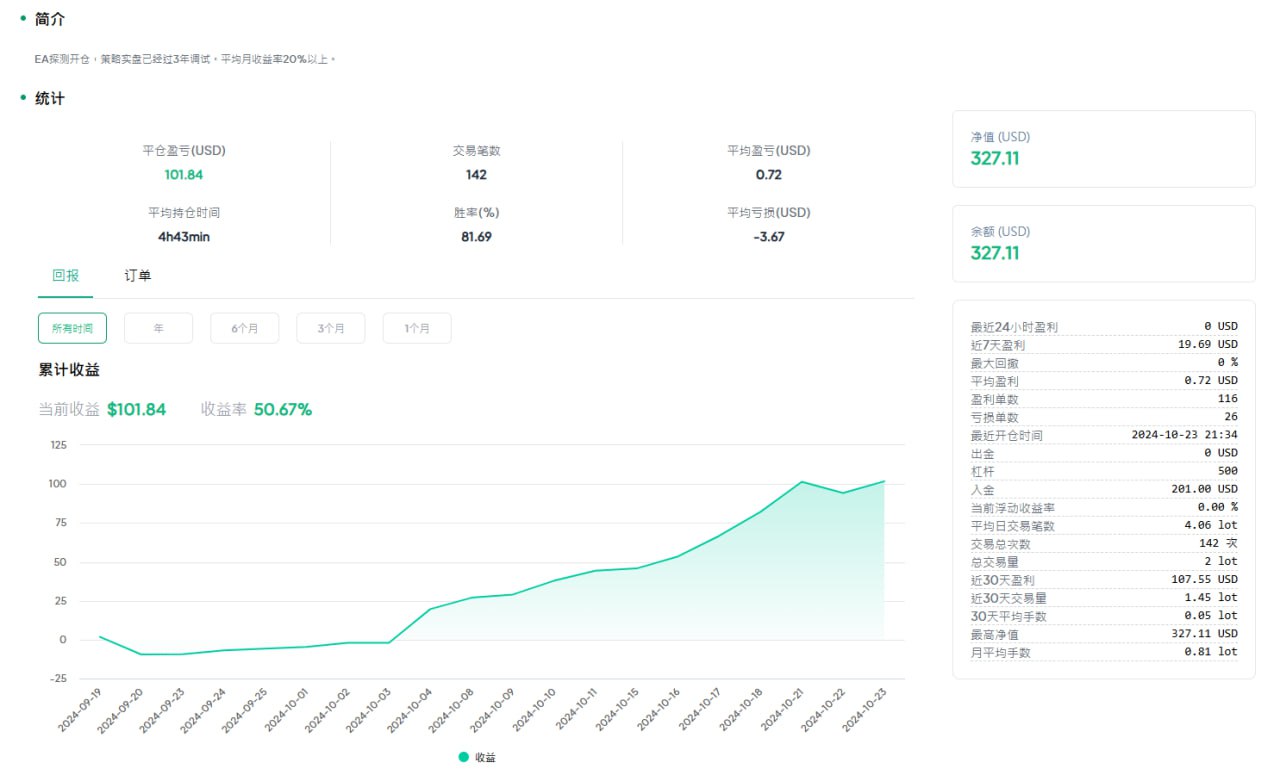Click the 2024-10-23 x-axis date label
This screenshot has width=1280, height=775.
(x=866, y=710)
